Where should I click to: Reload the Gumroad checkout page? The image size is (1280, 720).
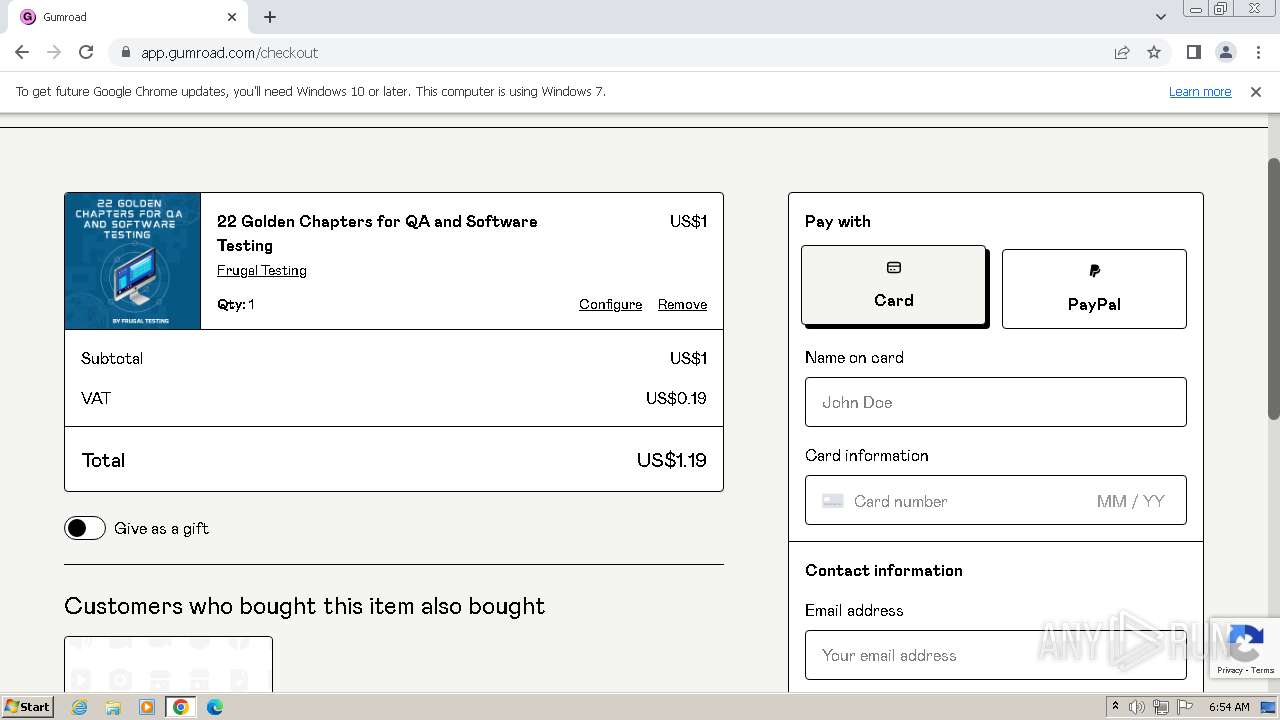tap(86, 53)
